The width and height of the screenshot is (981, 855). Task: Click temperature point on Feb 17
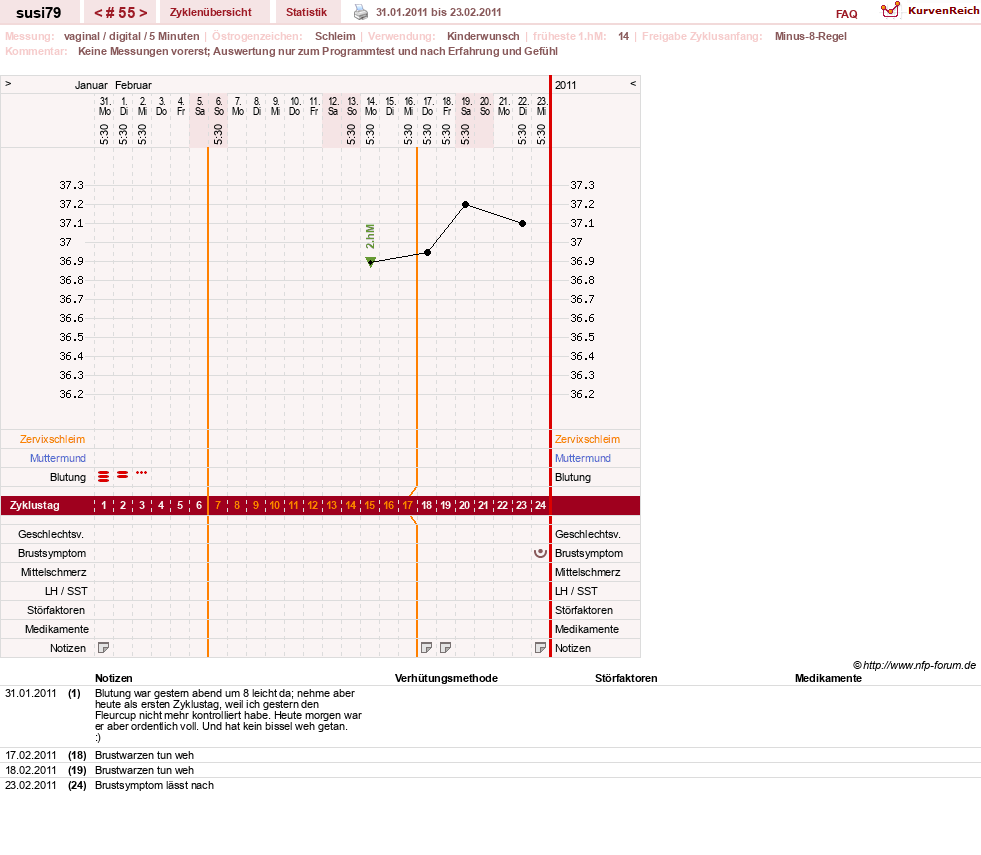point(427,253)
